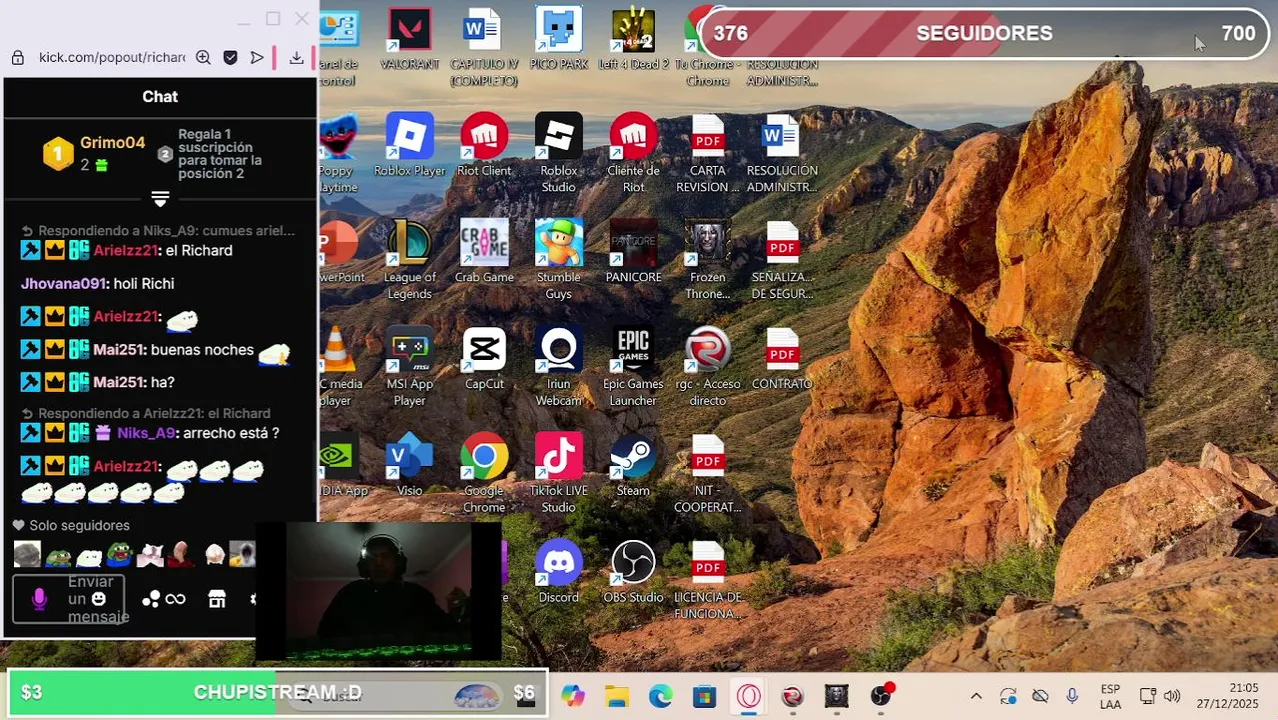Screen dimensions: 1278x720
Task: Click the Mai251 username in 'buenas noches'
Action: click(119, 350)
